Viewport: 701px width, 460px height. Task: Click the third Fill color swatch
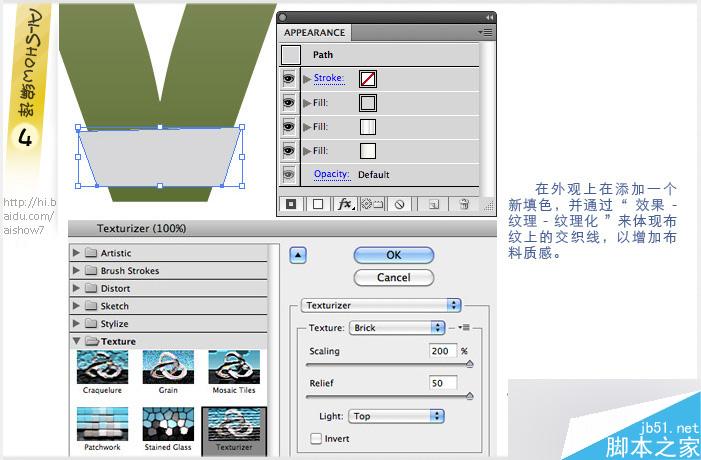point(368,151)
